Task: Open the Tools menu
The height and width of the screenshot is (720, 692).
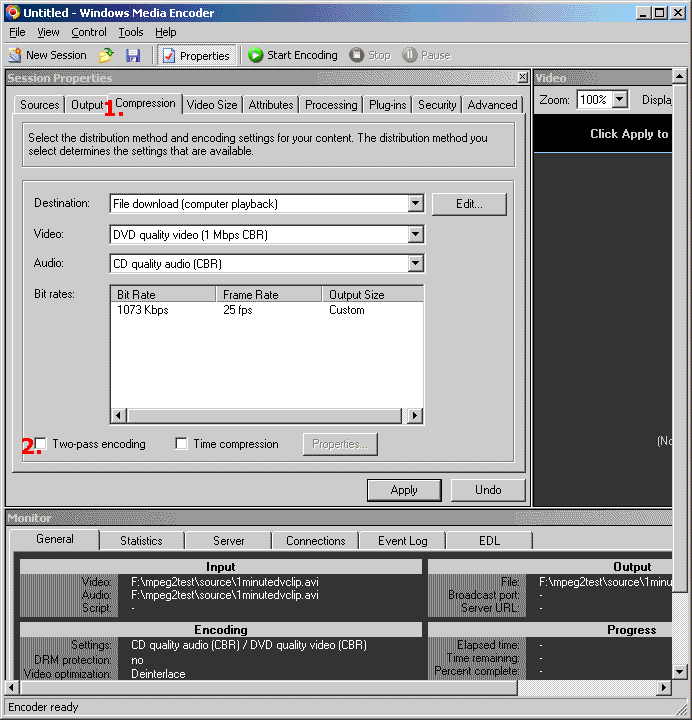Action: click(131, 32)
